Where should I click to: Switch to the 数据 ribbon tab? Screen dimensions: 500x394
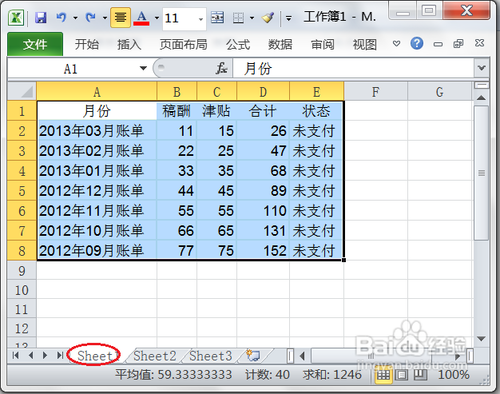coord(280,44)
